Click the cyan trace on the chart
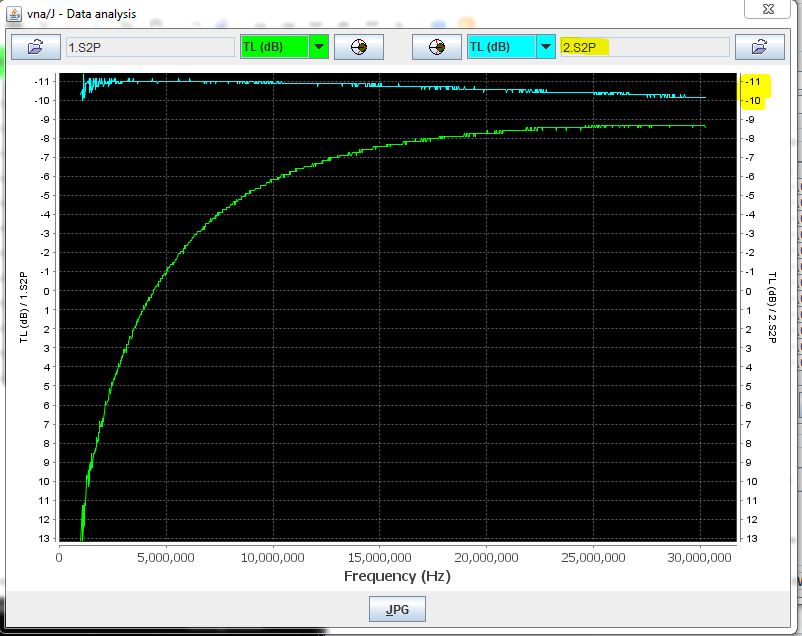Viewport: 802px width, 636px height. pos(400,86)
